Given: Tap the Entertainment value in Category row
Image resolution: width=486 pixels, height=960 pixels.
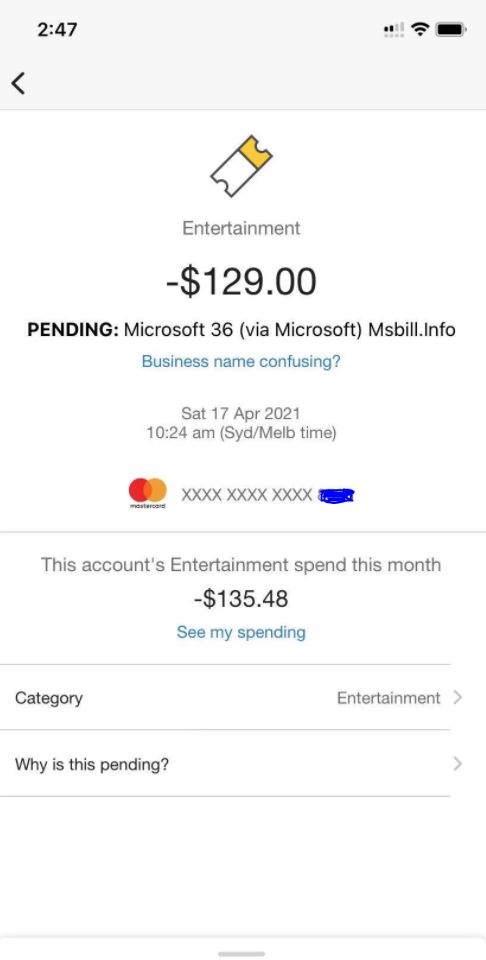Looking at the screenshot, I should click(388, 698).
